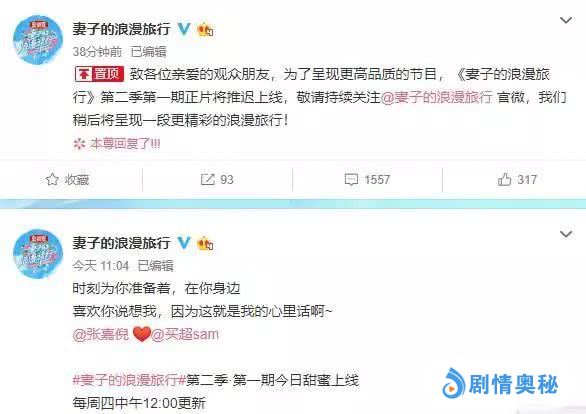Open the 妻子的浪漫旅行 username on first post
The width and height of the screenshot is (586, 414).
pyautogui.click(x=121, y=29)
